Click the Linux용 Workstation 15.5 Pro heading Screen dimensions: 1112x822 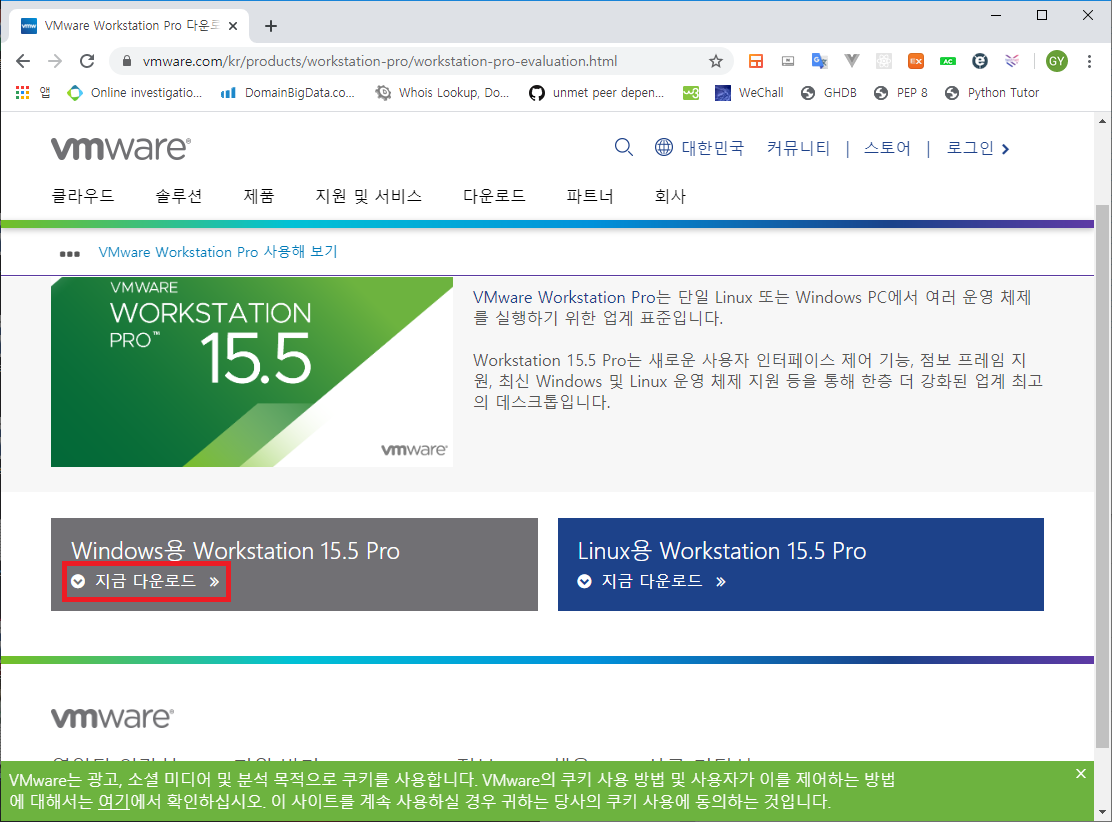(x=722, y=550)
